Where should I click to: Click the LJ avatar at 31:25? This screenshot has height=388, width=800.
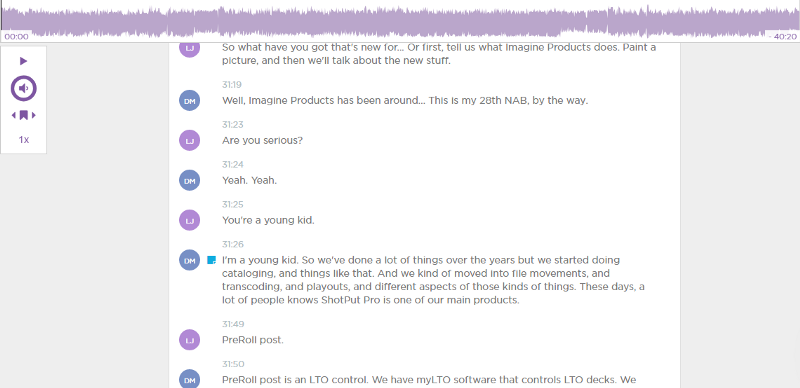tap(189, 220)
